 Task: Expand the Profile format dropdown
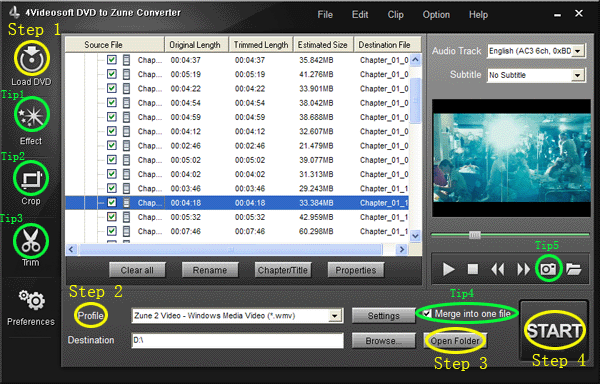[334, 316]
